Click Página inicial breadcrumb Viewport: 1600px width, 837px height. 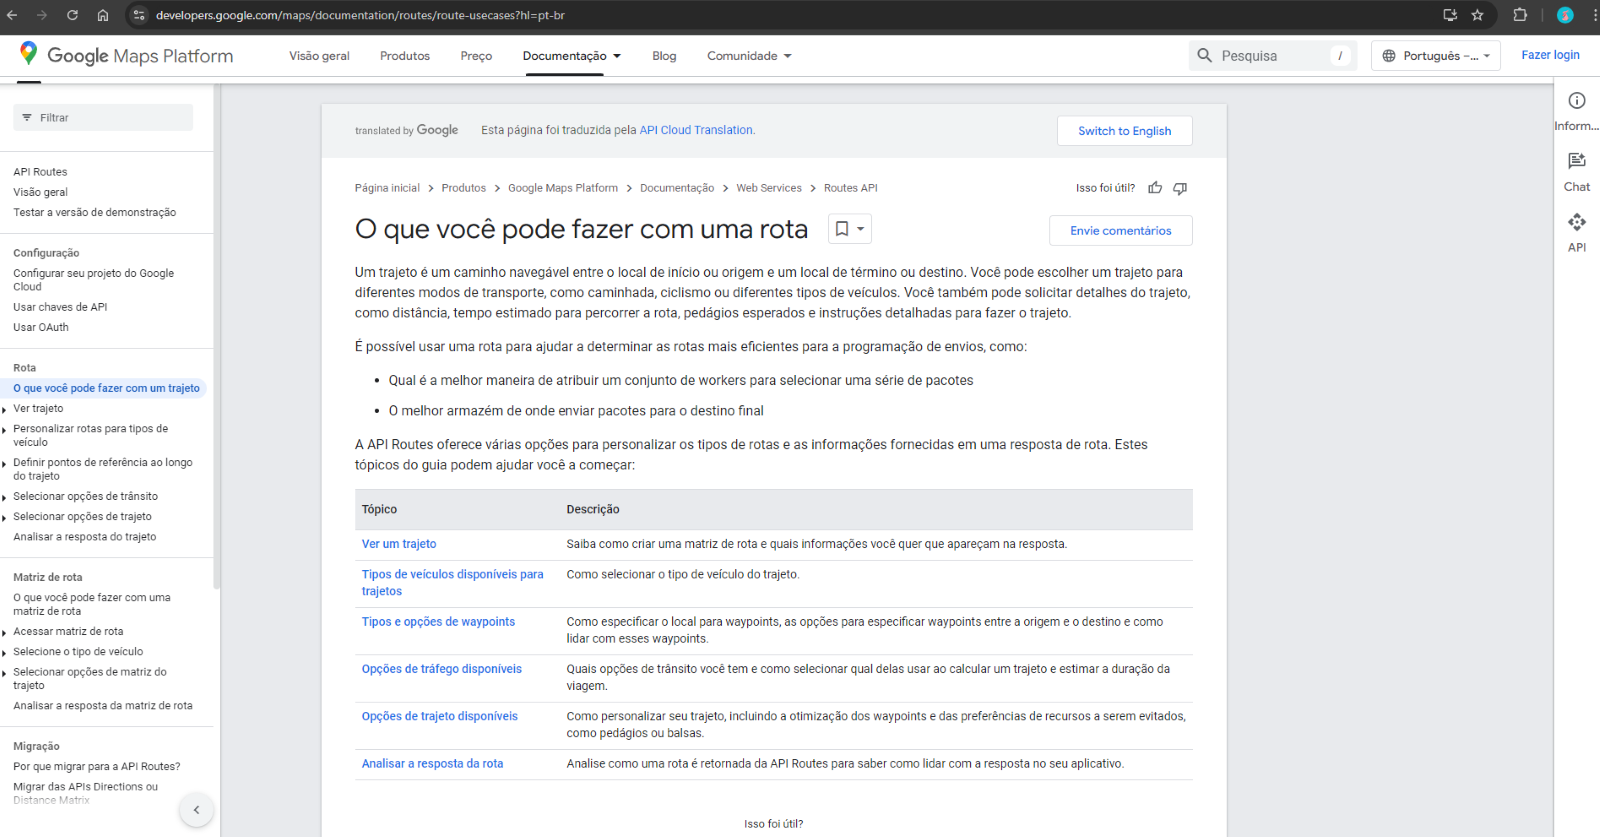click(x=387, y=188)
